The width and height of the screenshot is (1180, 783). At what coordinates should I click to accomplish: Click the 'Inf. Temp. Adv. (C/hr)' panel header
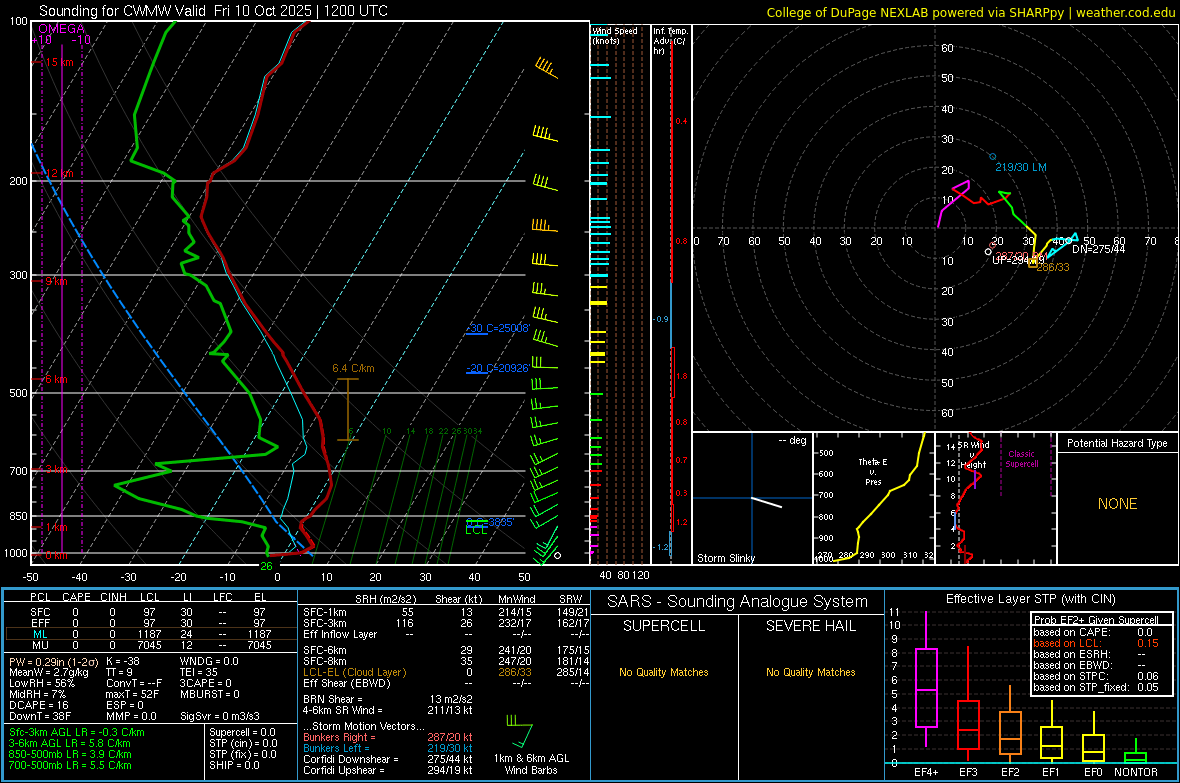click(x=669, y=41)
